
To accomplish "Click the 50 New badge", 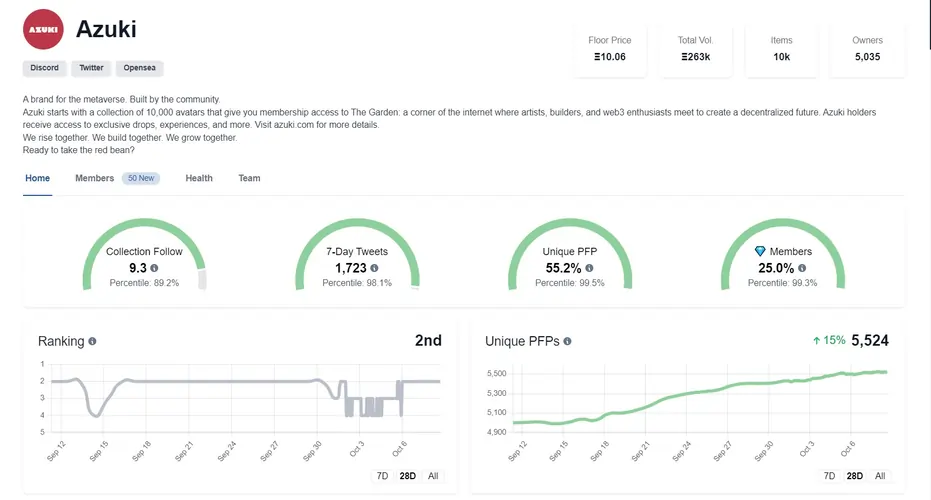I will 141,178.
